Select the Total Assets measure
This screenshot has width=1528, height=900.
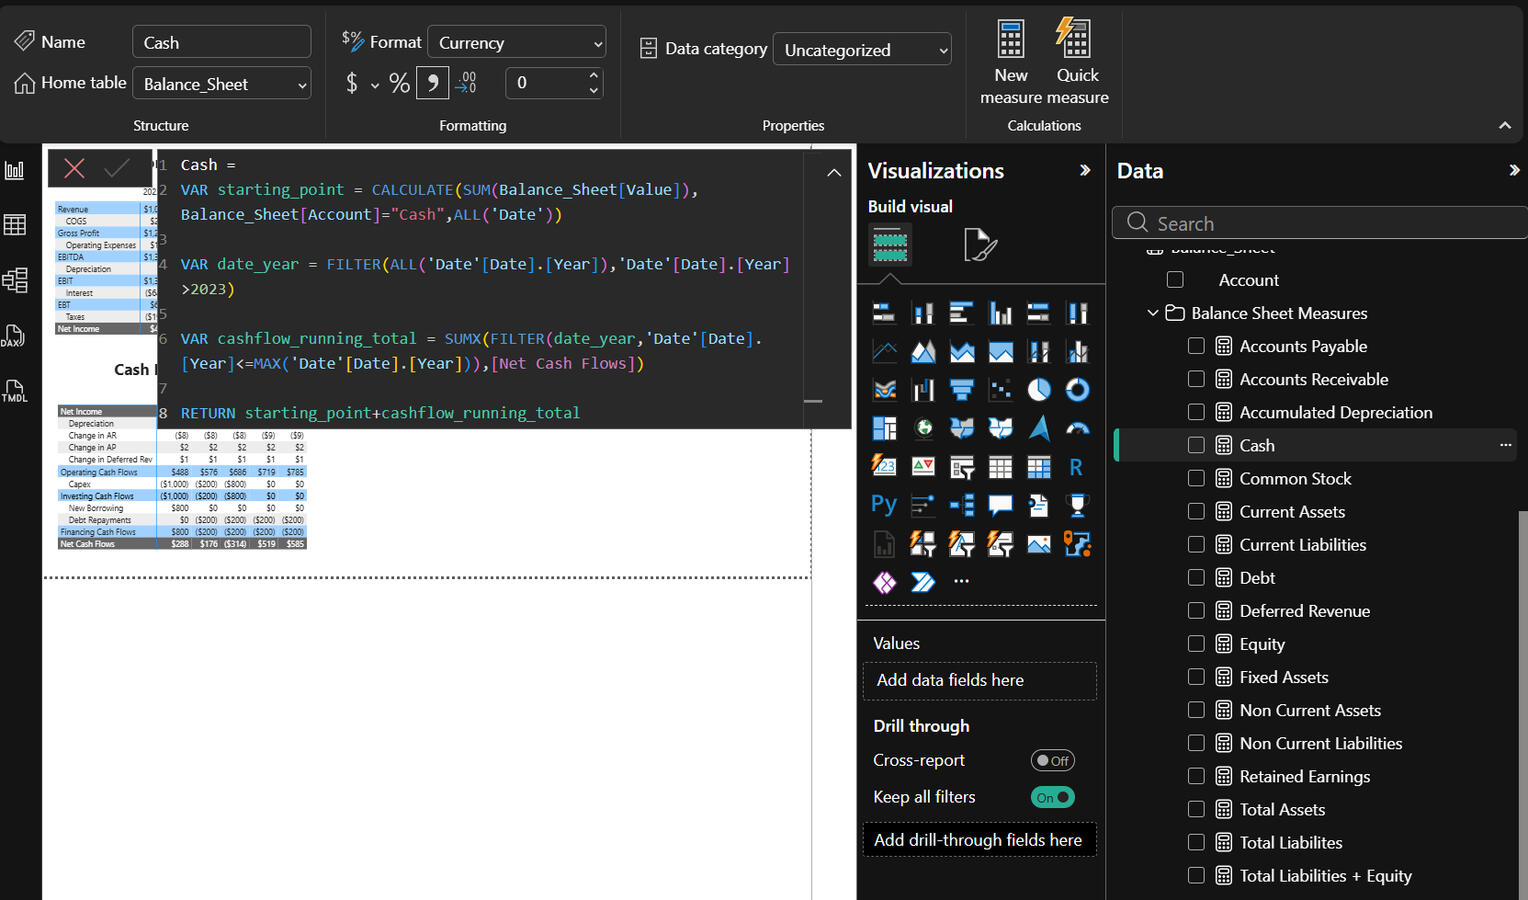(1282, 809)
